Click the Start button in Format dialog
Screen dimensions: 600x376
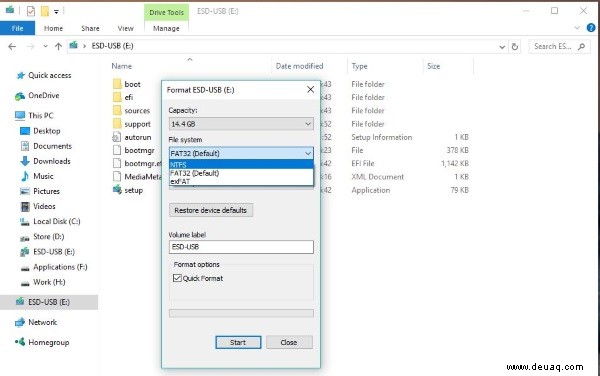238,342
